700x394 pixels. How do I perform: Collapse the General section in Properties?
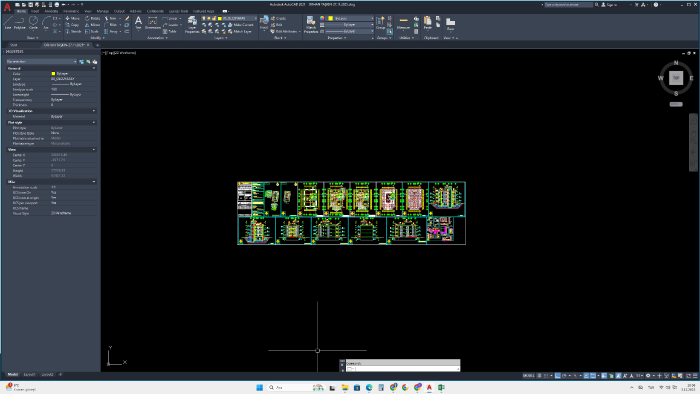(94, 68)
